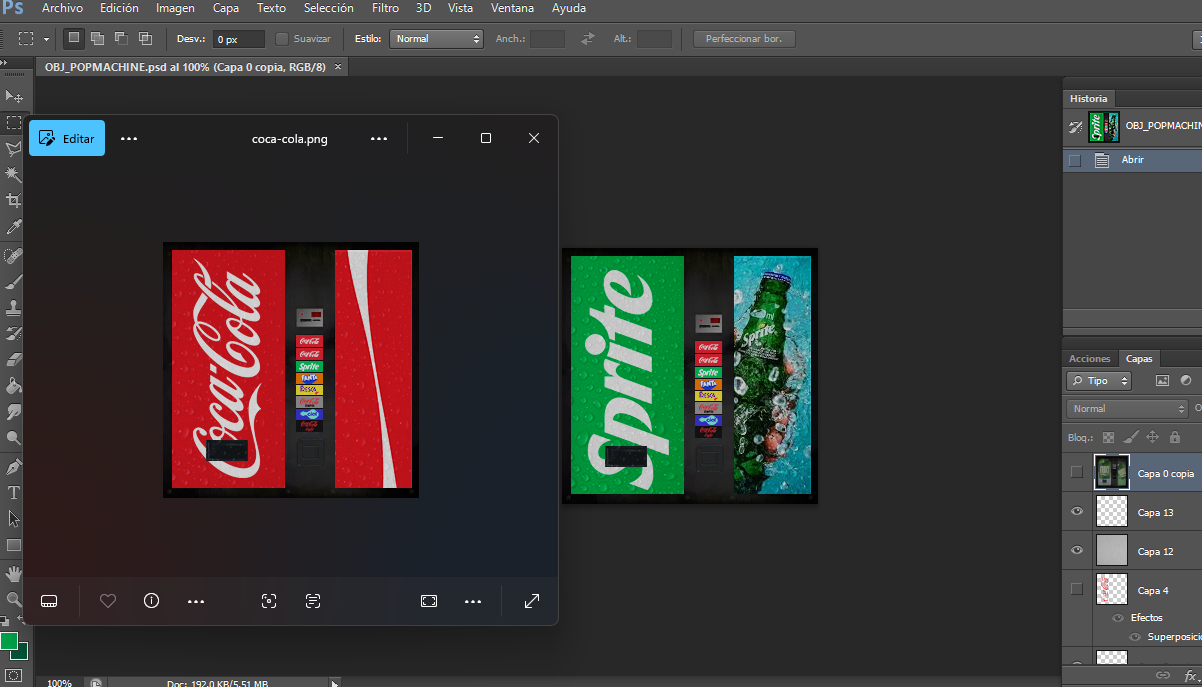Open the Archivo menu

tap(62, 8)
